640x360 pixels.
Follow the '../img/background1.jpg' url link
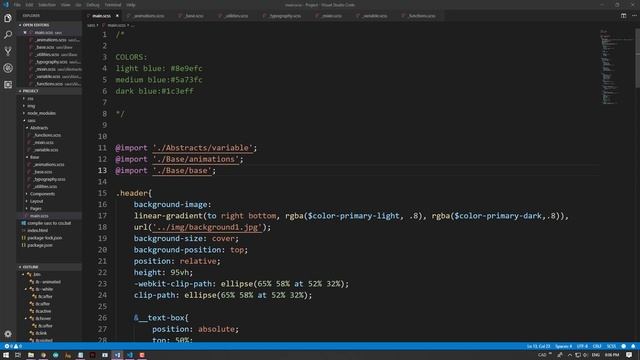pos(207,227)
